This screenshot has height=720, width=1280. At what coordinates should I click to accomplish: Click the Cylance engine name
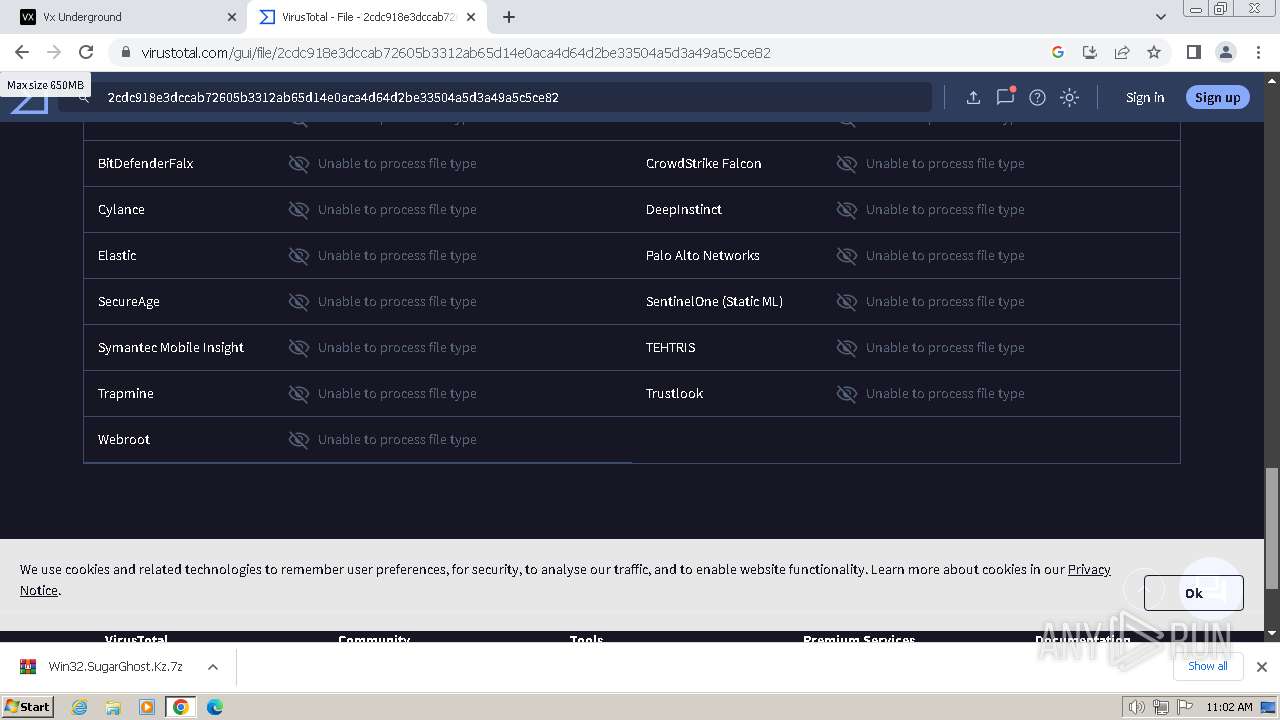[121, 209]
